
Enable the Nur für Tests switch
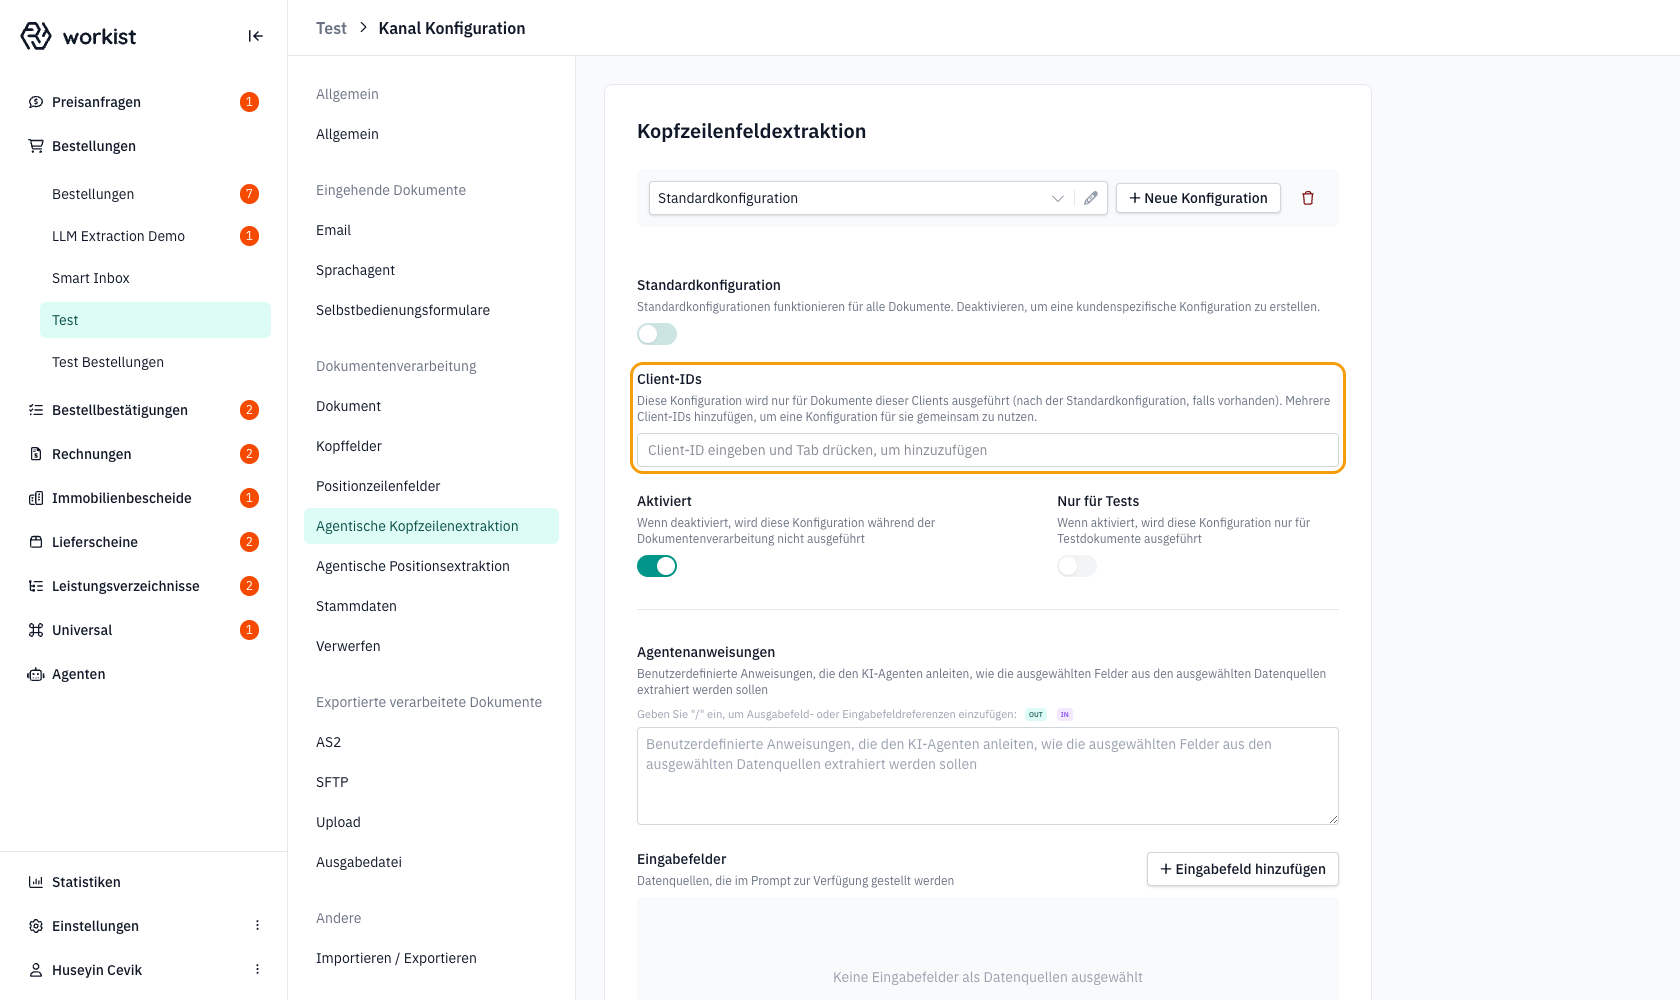point(1077,566)
